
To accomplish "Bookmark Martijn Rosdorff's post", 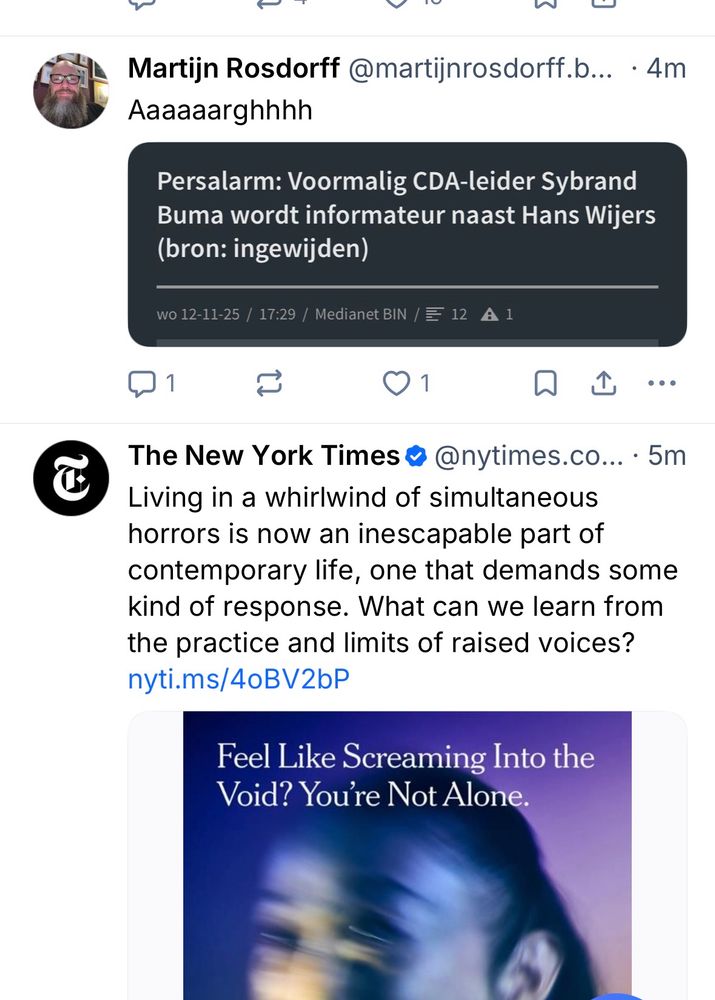I will [545, 383].
